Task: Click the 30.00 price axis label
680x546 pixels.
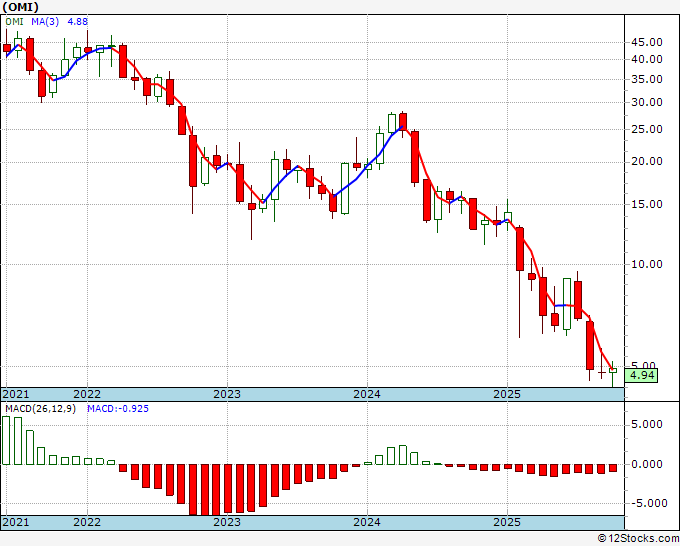Action: 647,102
